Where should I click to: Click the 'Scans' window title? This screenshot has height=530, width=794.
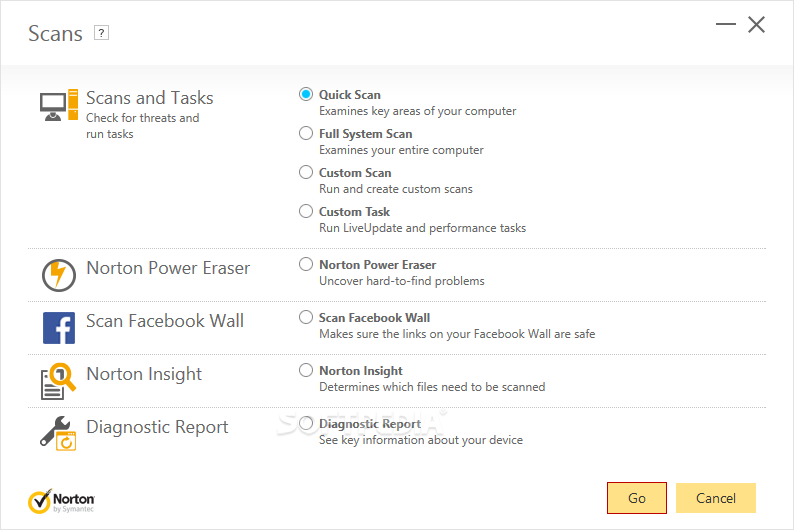click(x=55, y=33)
